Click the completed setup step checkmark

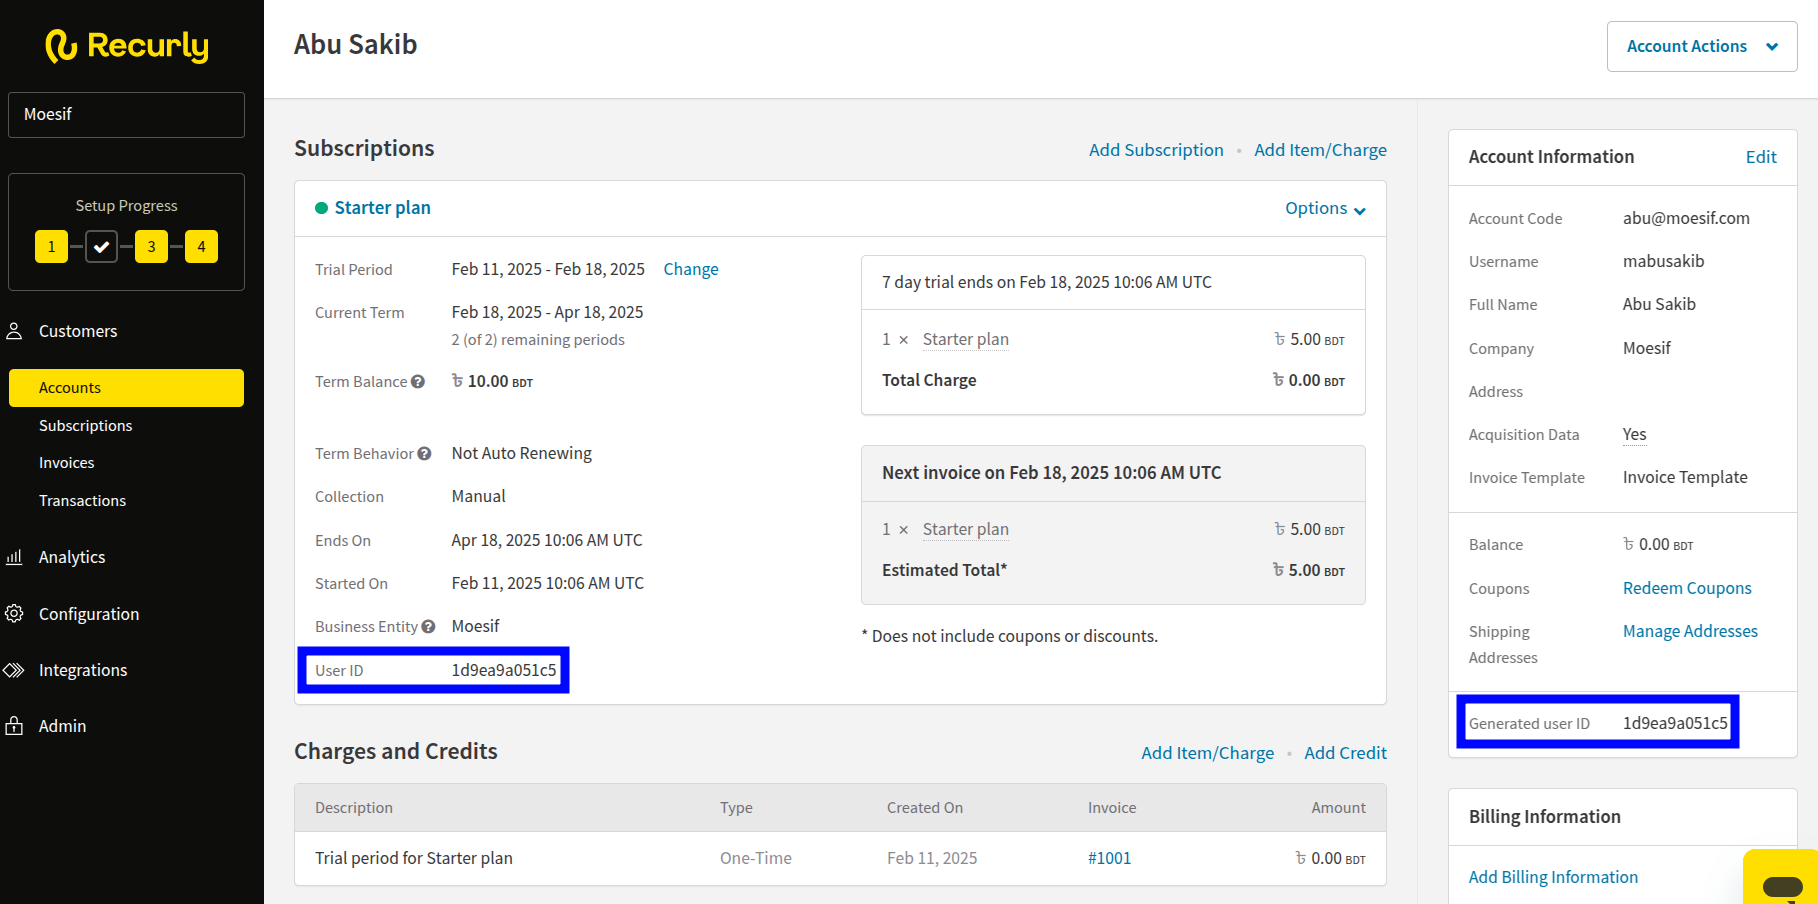coord(101,246)
